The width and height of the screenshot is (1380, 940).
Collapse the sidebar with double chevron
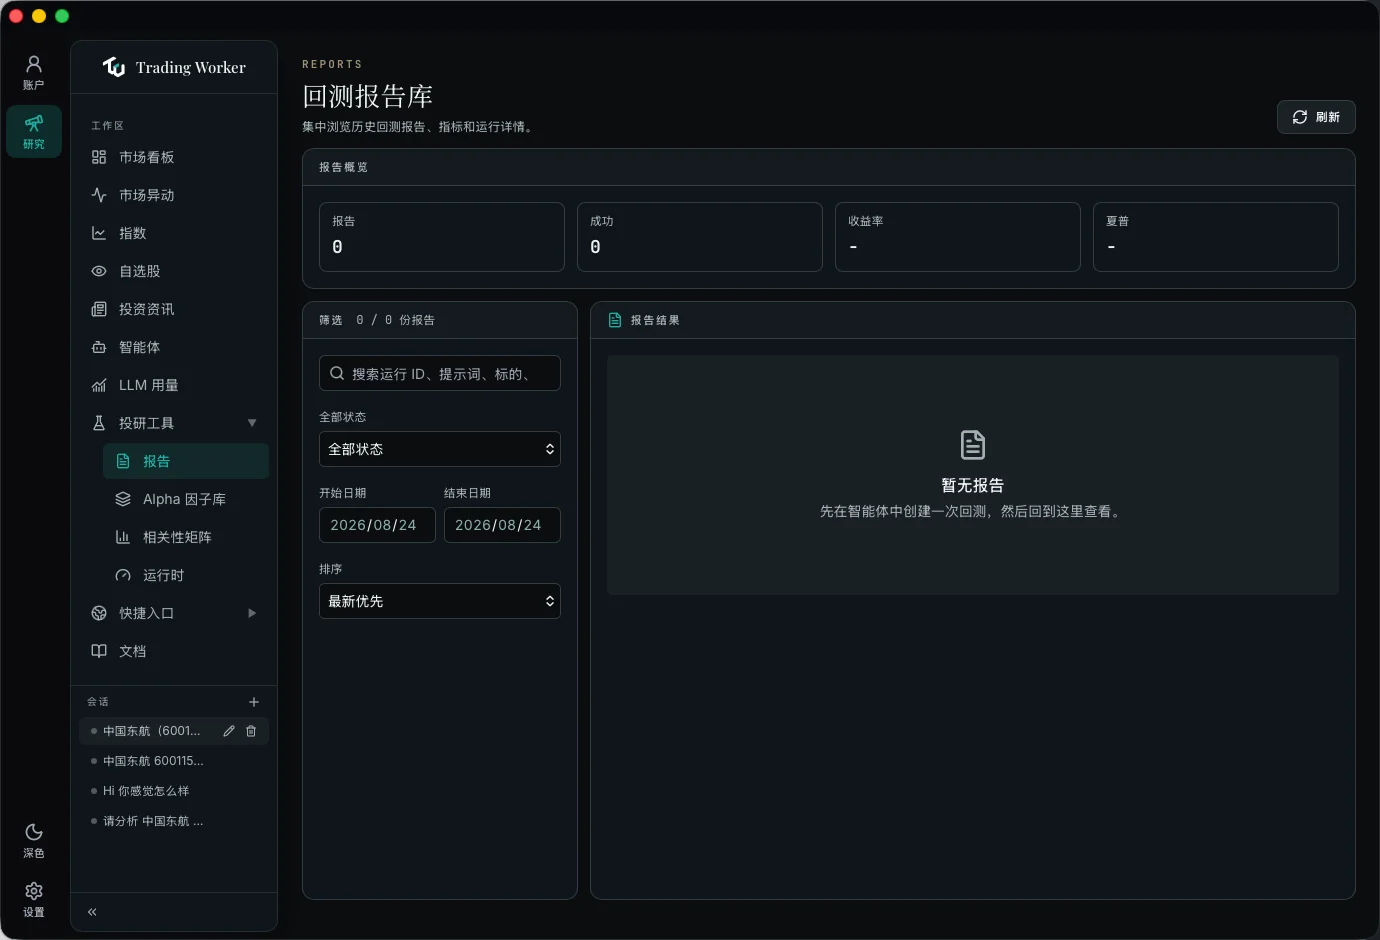(x=92, y=912)
